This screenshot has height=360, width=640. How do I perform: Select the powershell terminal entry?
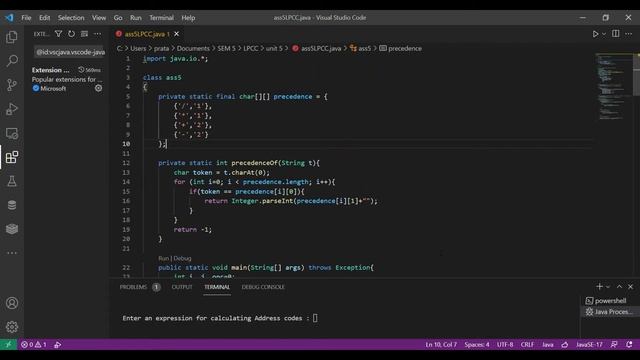click(x=610, y=301)
